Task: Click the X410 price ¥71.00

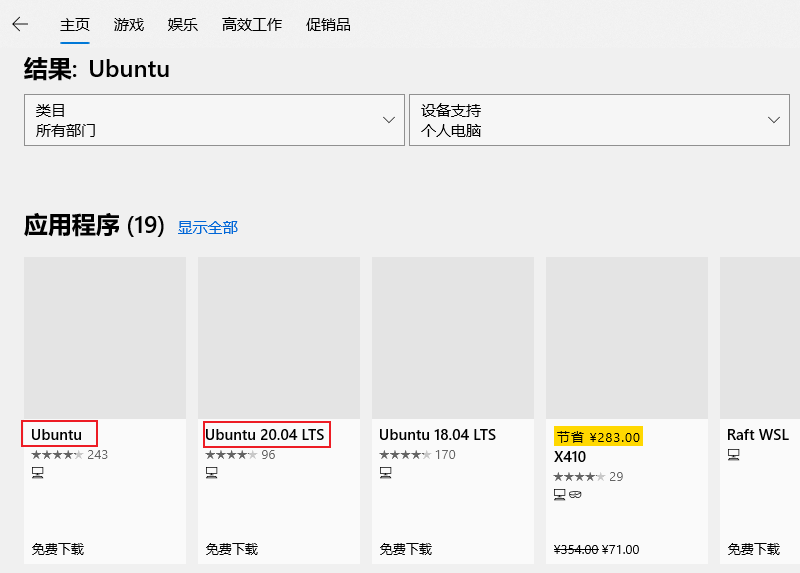Action: tap(620, 550)
